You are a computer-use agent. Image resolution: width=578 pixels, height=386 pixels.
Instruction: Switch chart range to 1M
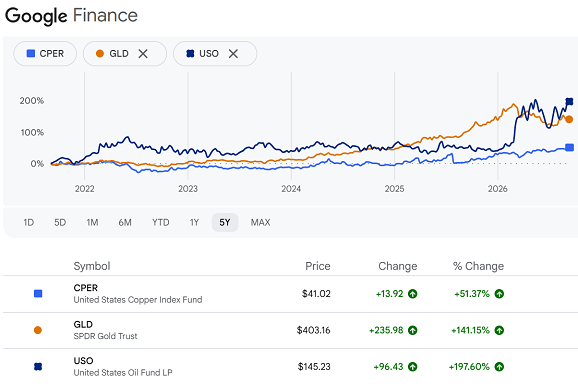pyautogui.click(x=92, y=223)
